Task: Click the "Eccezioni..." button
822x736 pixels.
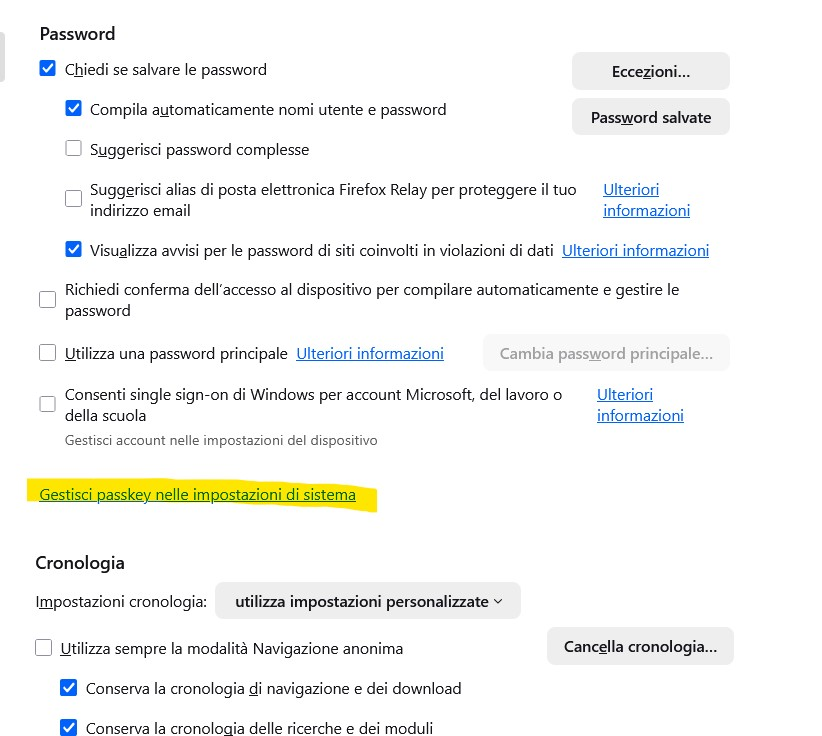Action: pos(650,71)
